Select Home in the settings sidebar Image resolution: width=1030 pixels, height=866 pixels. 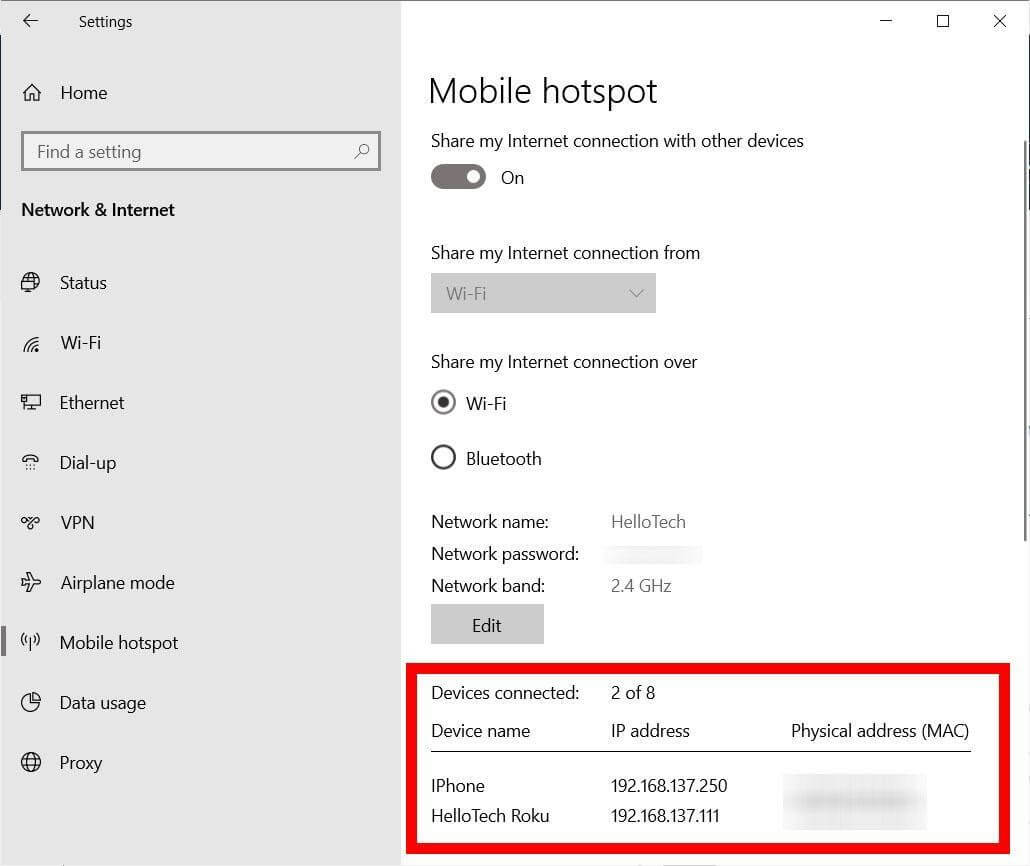83,93
